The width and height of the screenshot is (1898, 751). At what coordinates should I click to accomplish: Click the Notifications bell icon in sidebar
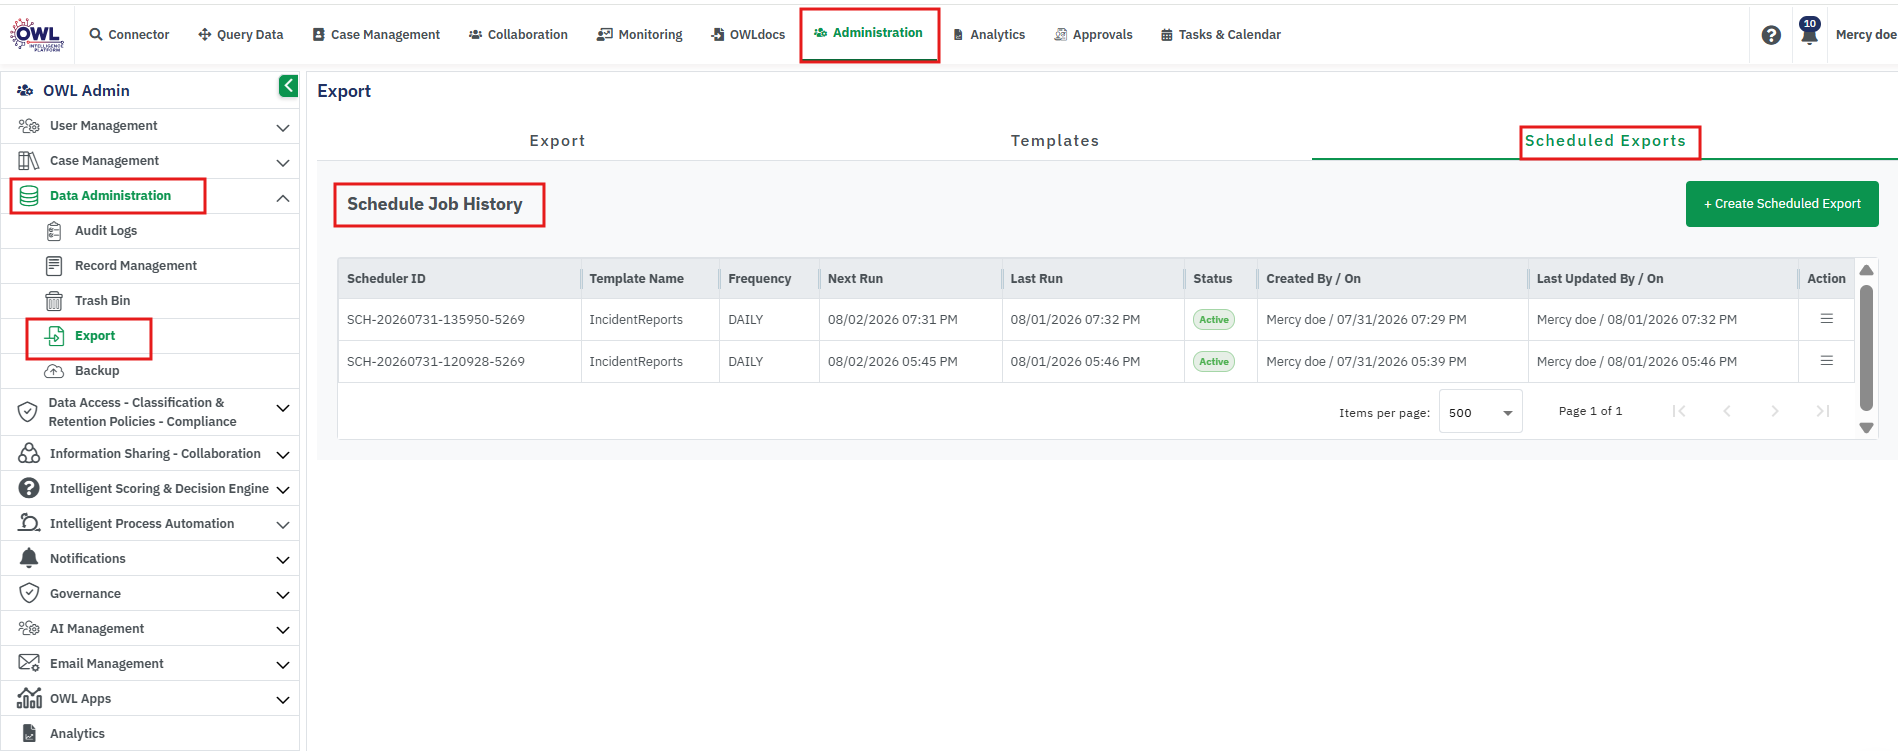(29, 559)
